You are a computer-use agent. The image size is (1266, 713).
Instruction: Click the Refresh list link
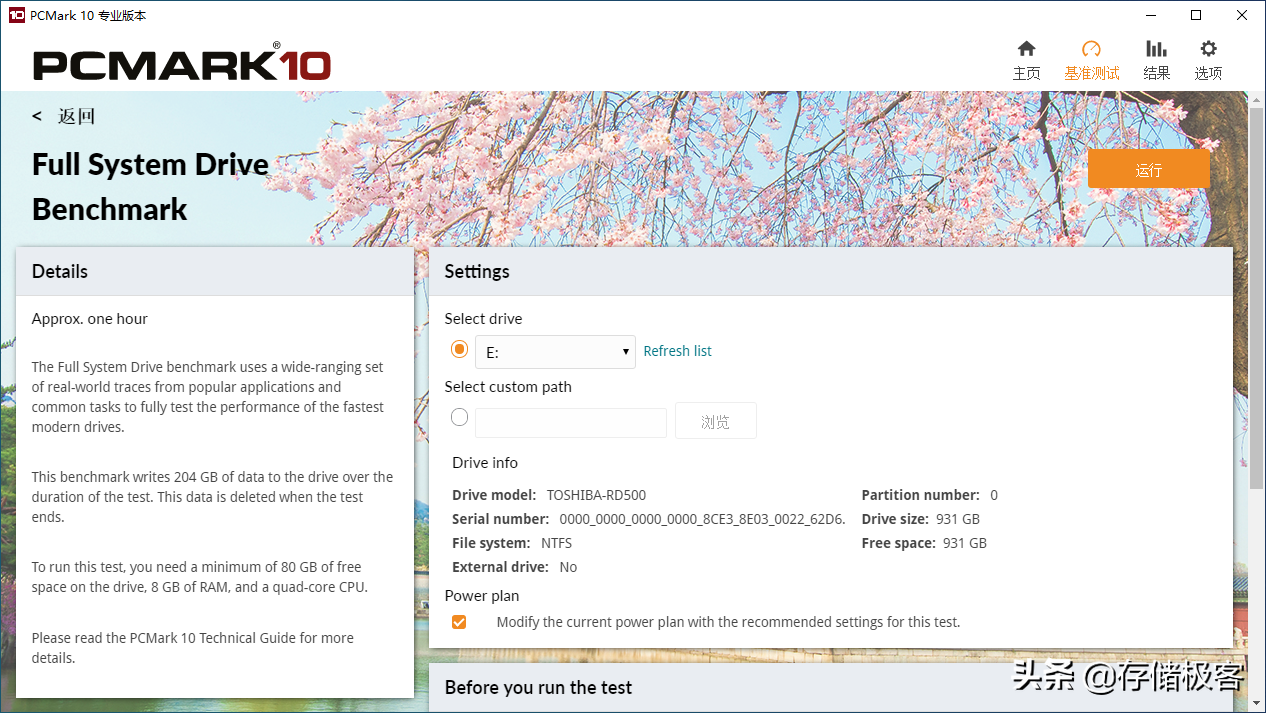pos(677,351)
